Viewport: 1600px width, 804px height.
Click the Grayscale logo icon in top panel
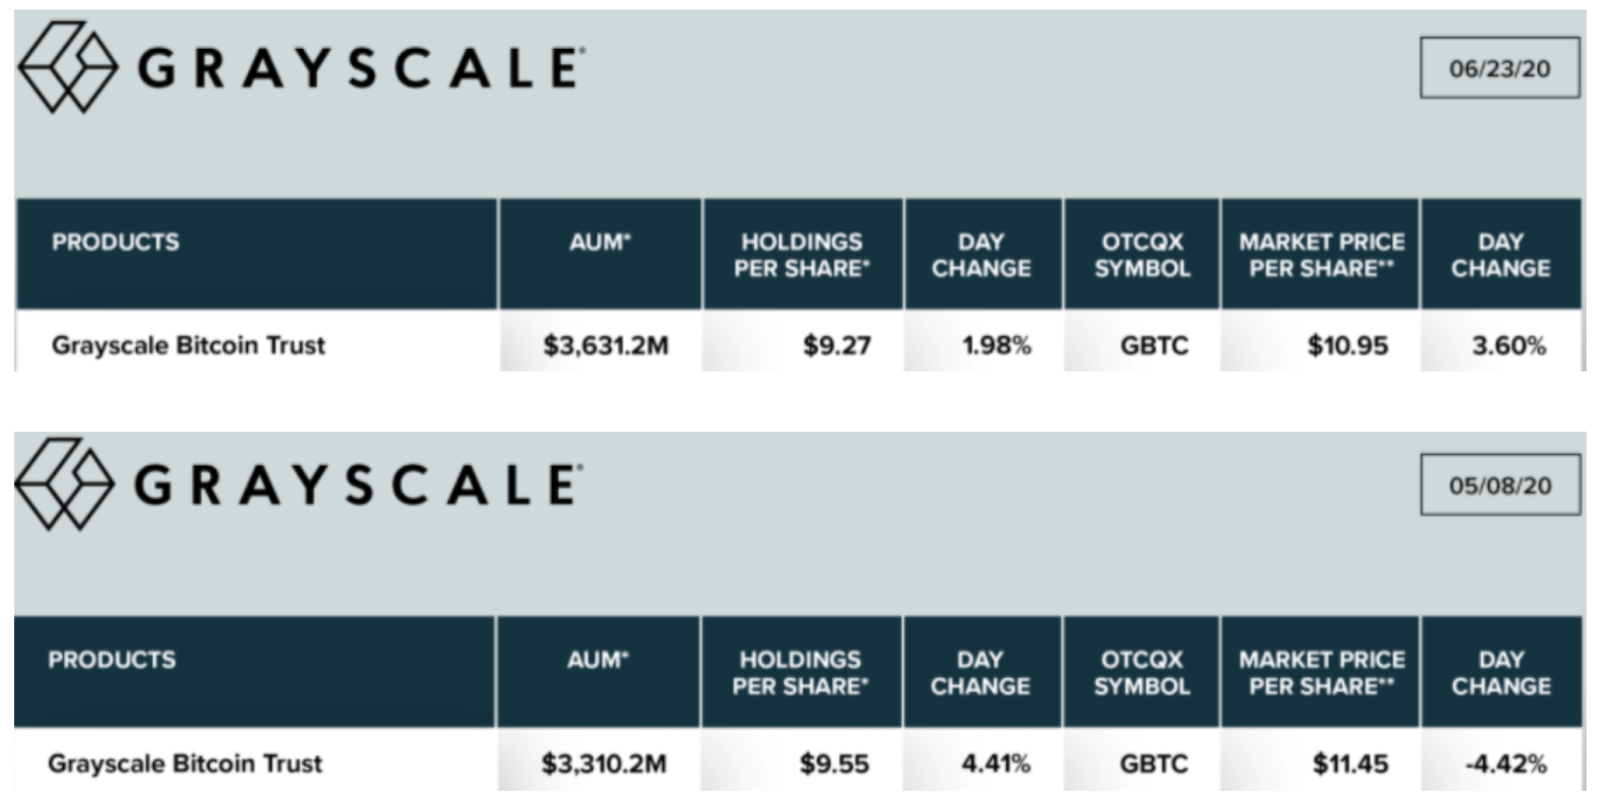click(68, 67)
